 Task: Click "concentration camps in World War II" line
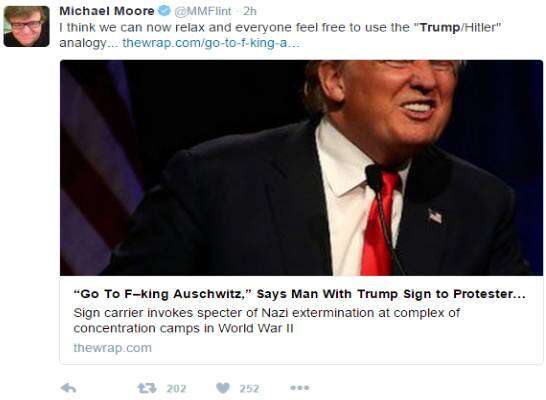(184, 328)
